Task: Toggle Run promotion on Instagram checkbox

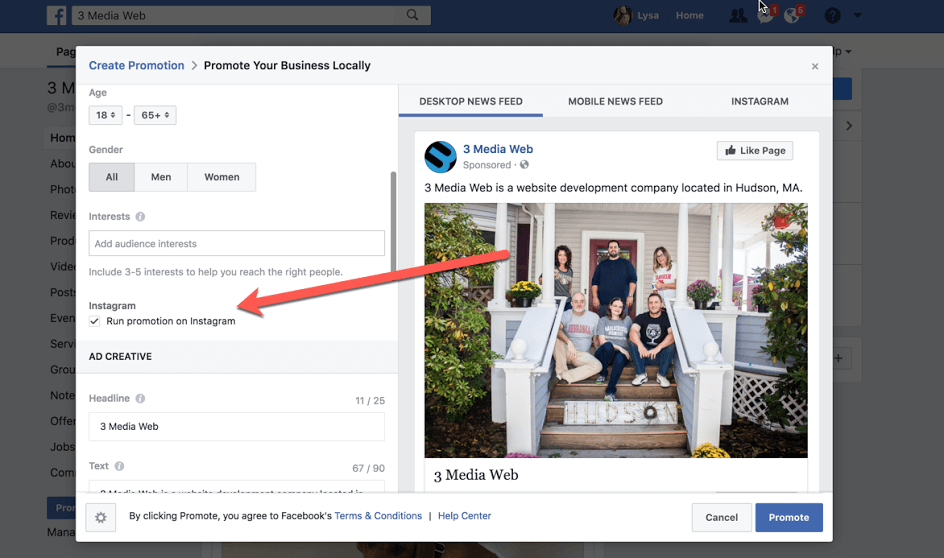Action: click(x=95, y=321)
